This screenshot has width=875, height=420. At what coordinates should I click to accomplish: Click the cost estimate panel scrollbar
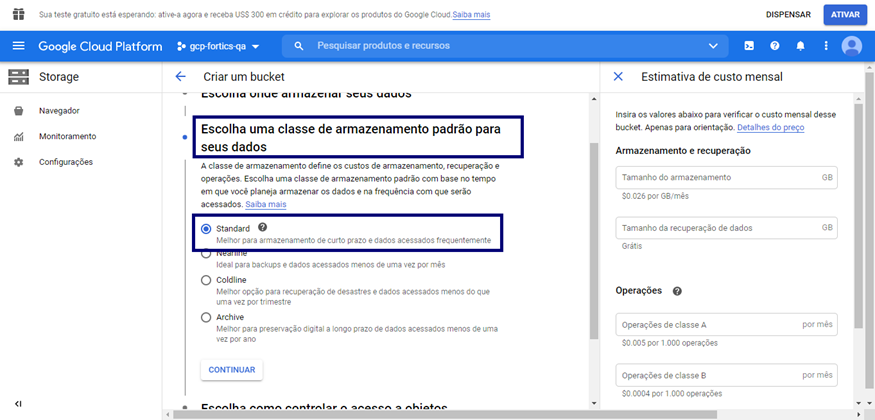(859, 215)
